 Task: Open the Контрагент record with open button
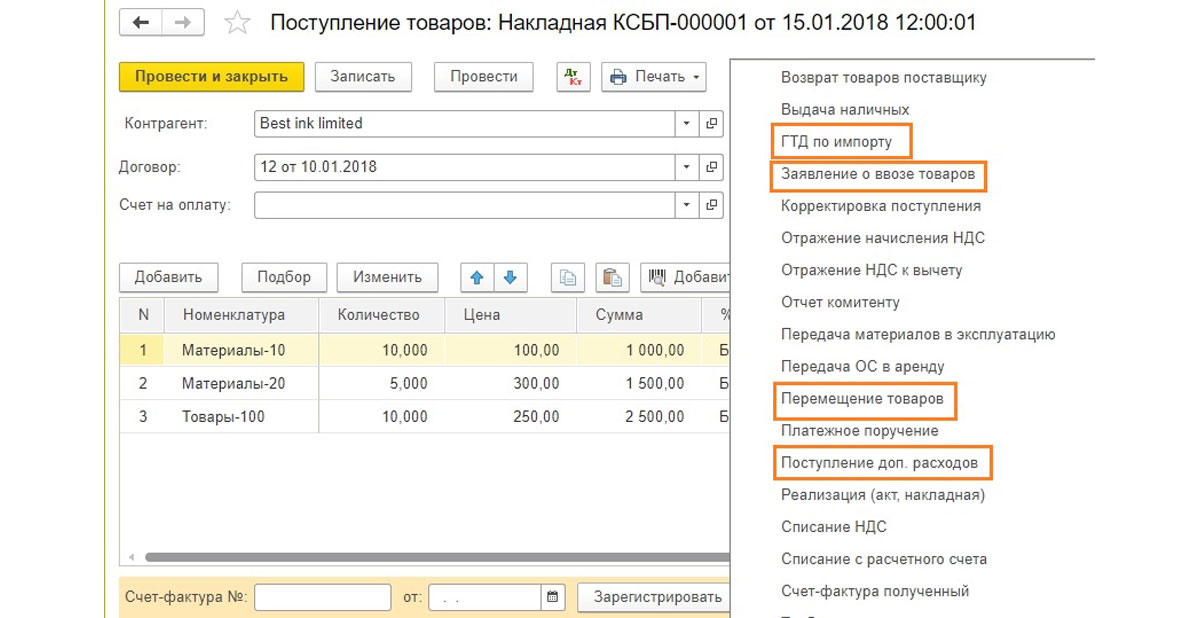click(x=712, y=124)
